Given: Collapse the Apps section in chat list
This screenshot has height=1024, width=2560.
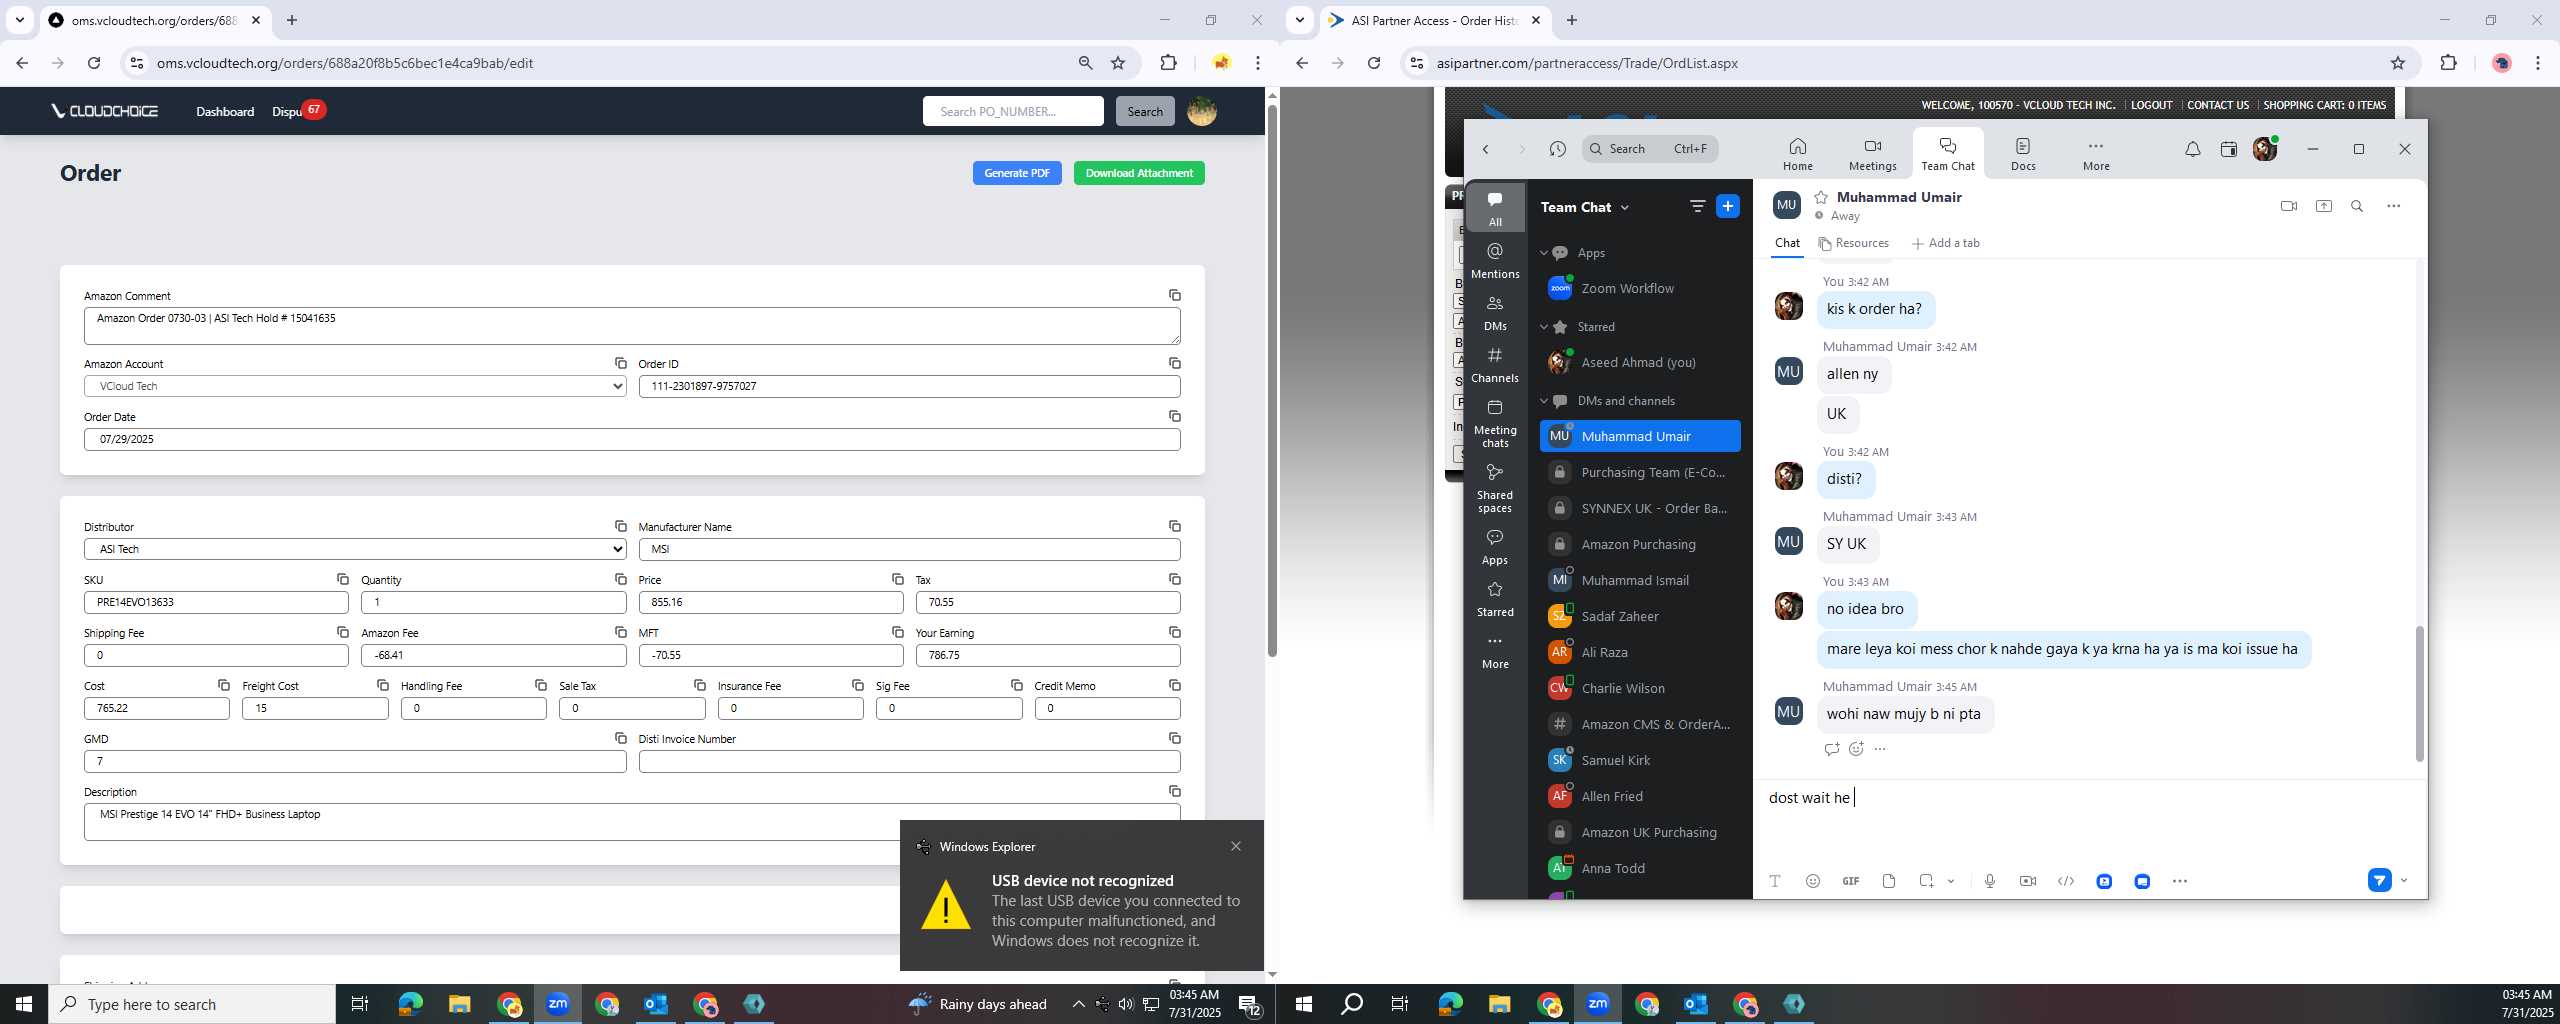Looking at the screenshot, I should coord(1543,253).
